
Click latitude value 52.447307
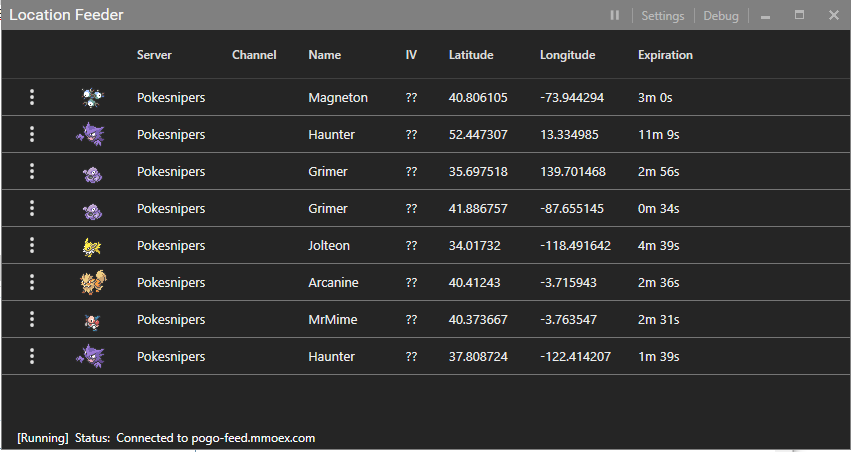click(x=478, y=135)
